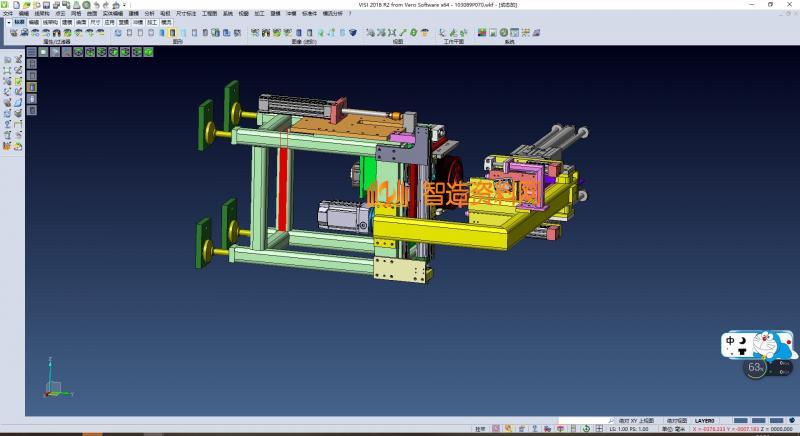Open the 文件 (File) menu
The height and width of the screenshot is (436, 800).
click(x=8, y=13)
